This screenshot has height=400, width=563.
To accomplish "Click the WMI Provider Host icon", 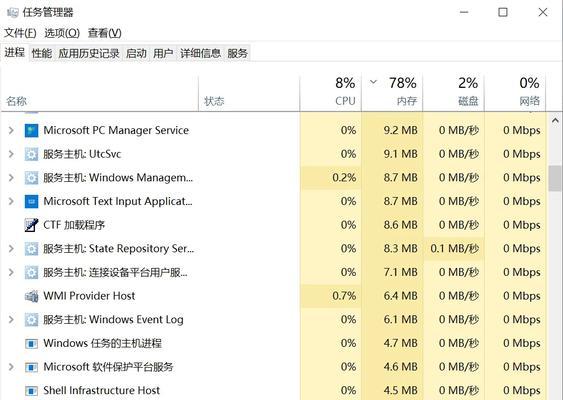I will pyautogui.click(x=31, y=296).
